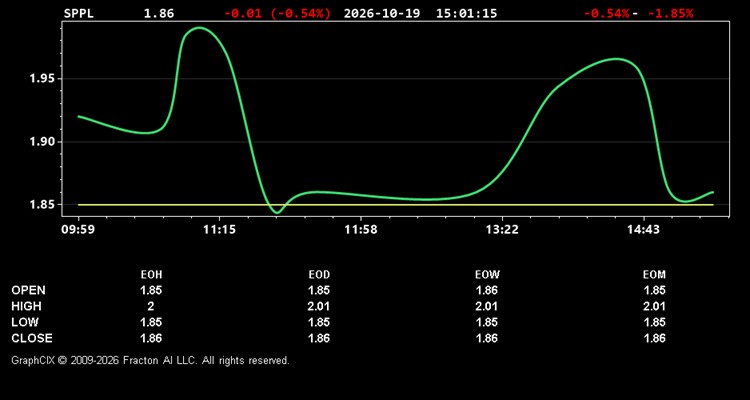Click the timestamp 15:01:15
750x400 pixels.
point(466,13)
